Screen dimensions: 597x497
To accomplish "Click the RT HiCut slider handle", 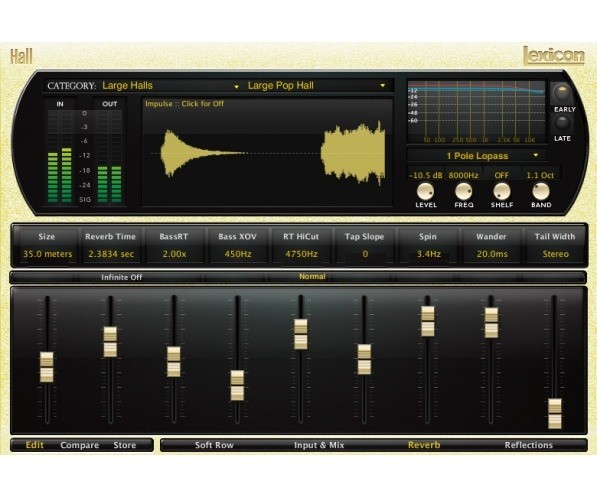I will click(x=301, y=334).
